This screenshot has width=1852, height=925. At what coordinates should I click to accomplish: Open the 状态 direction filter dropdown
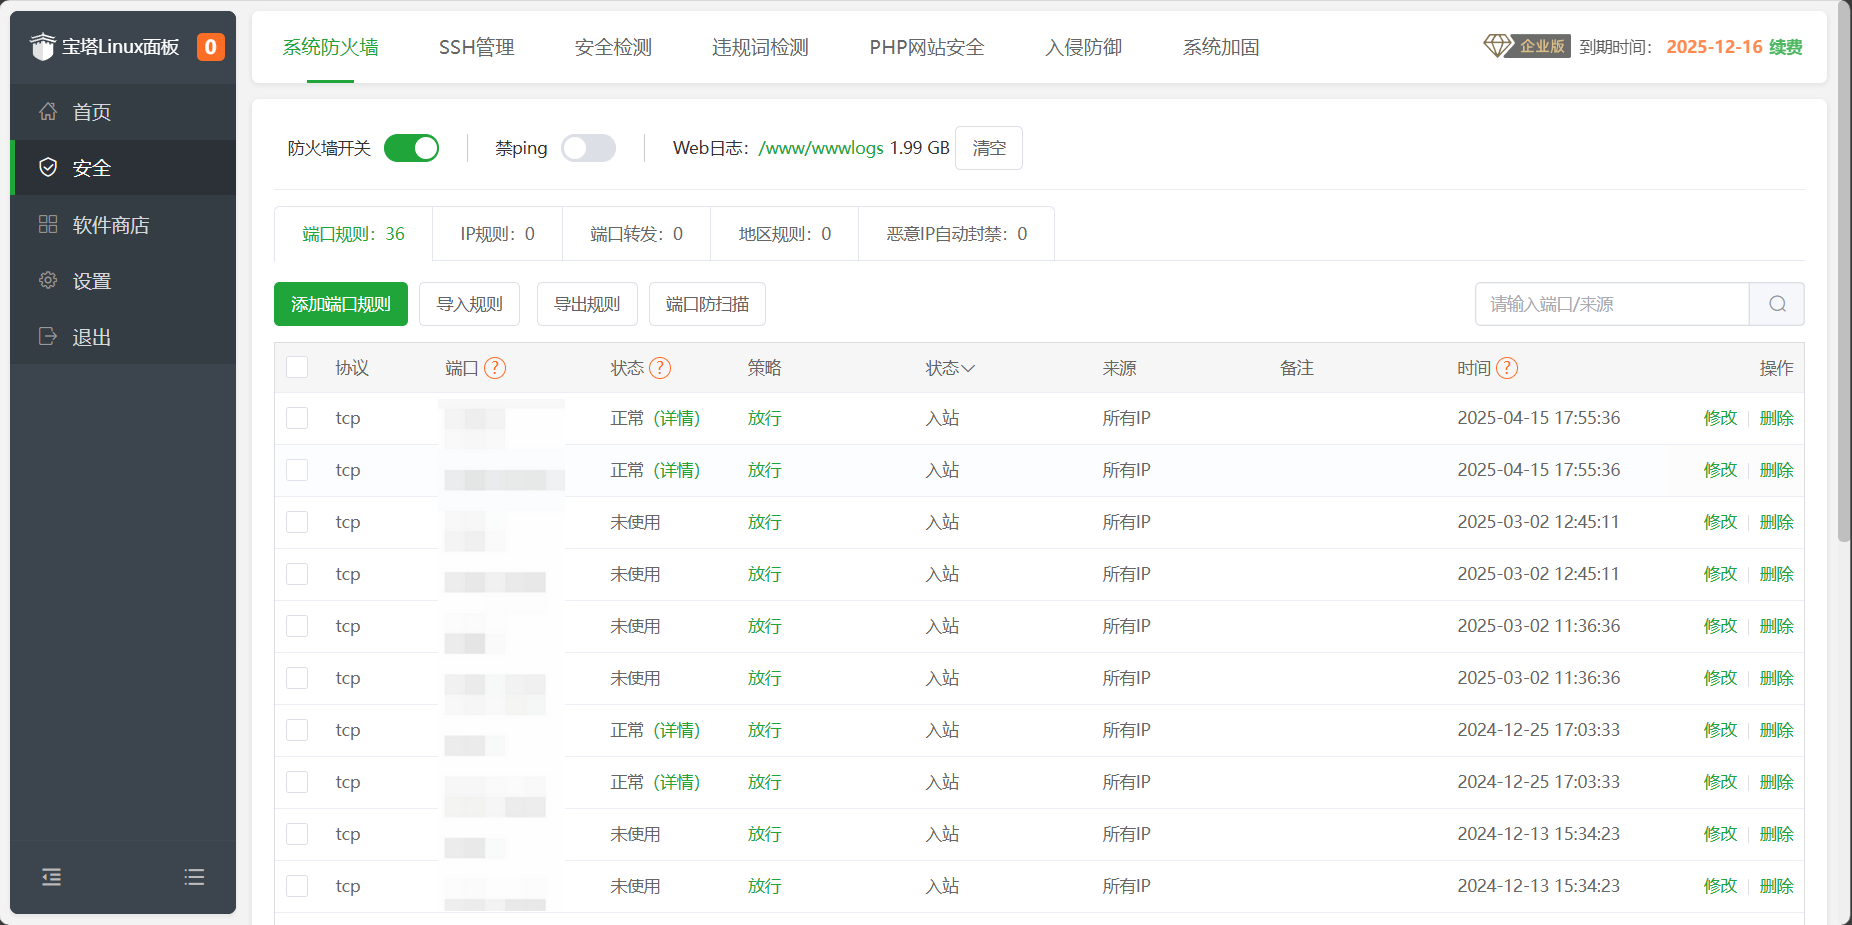tap(950, 368)
